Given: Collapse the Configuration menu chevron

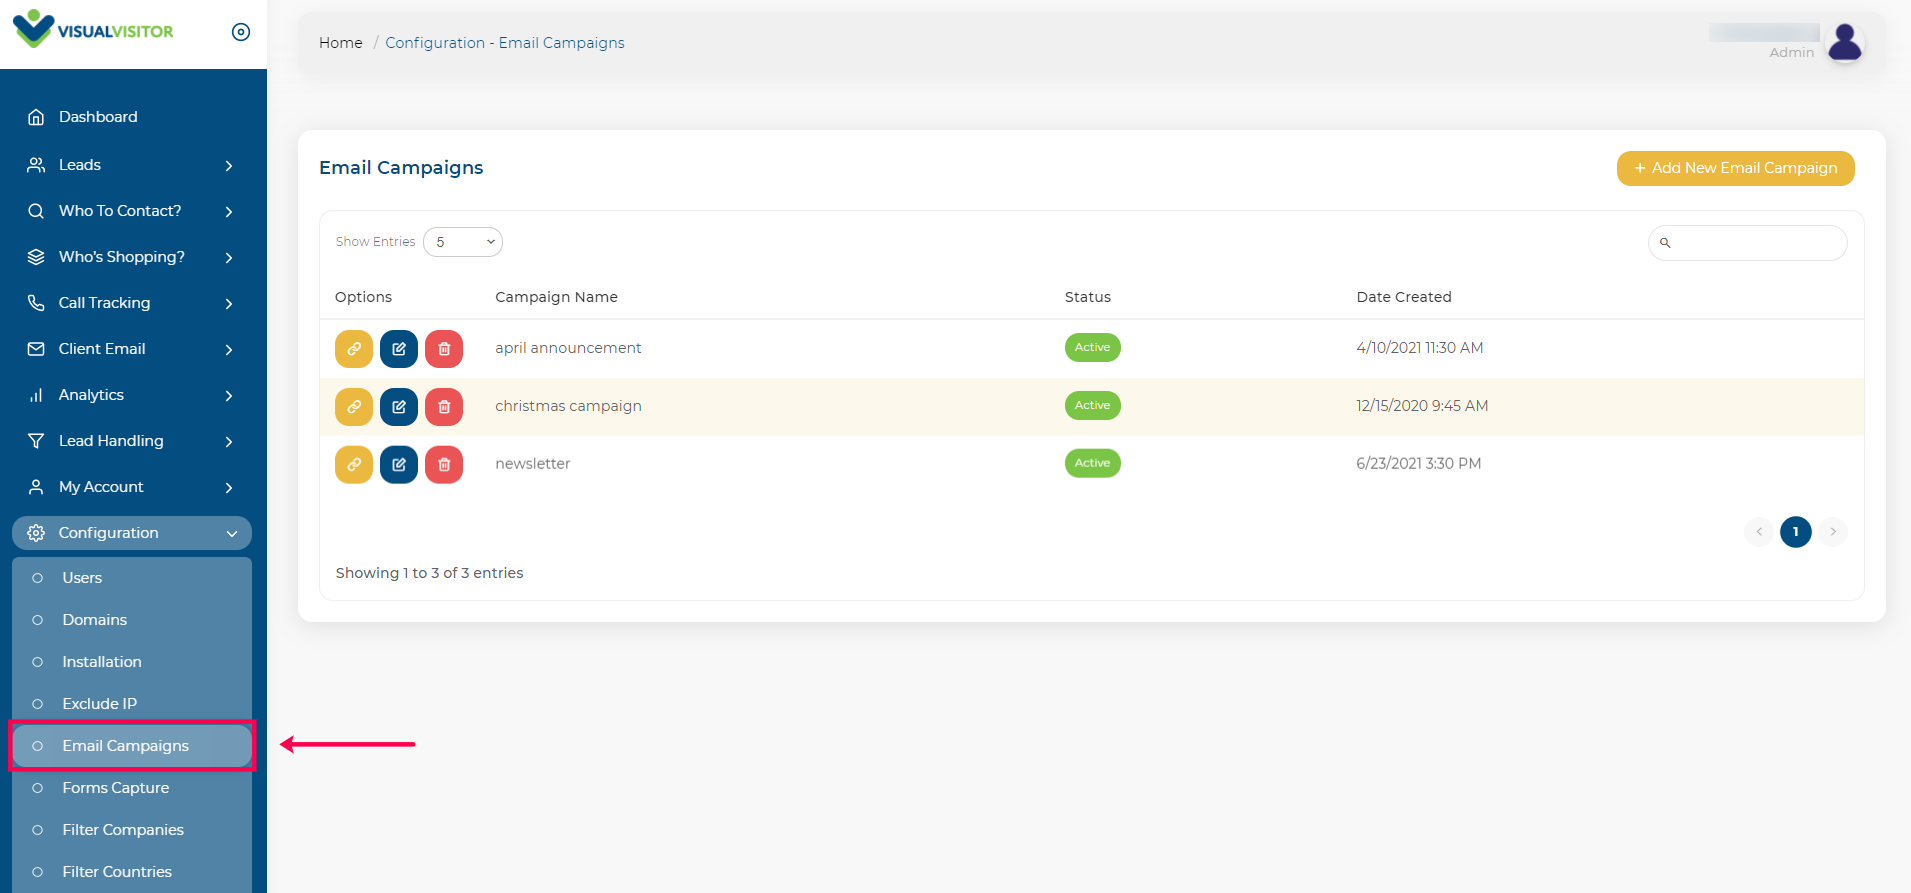Looking at the screenshot, I should [x=232, y=534].
